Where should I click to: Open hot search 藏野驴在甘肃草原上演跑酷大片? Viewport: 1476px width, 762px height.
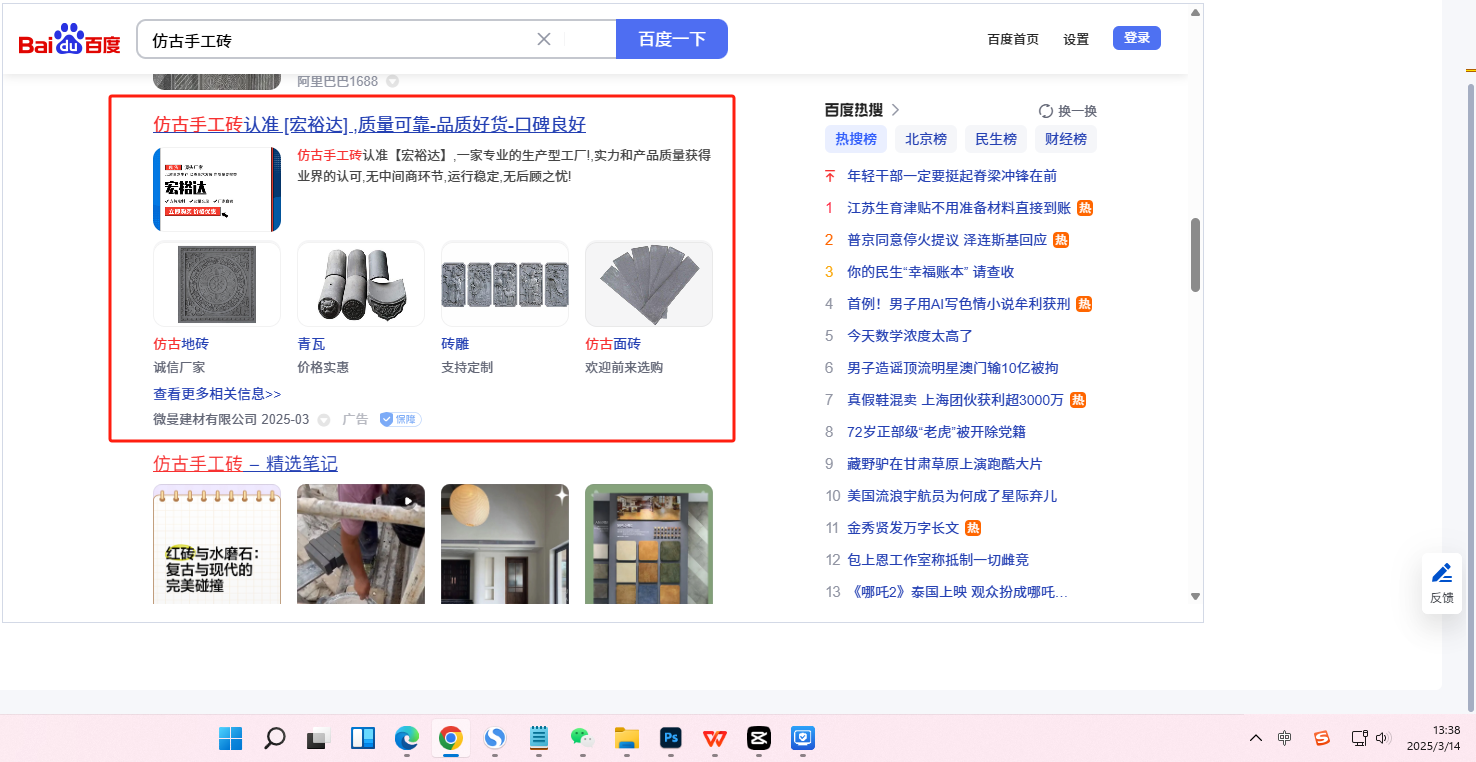click(945, 464)
